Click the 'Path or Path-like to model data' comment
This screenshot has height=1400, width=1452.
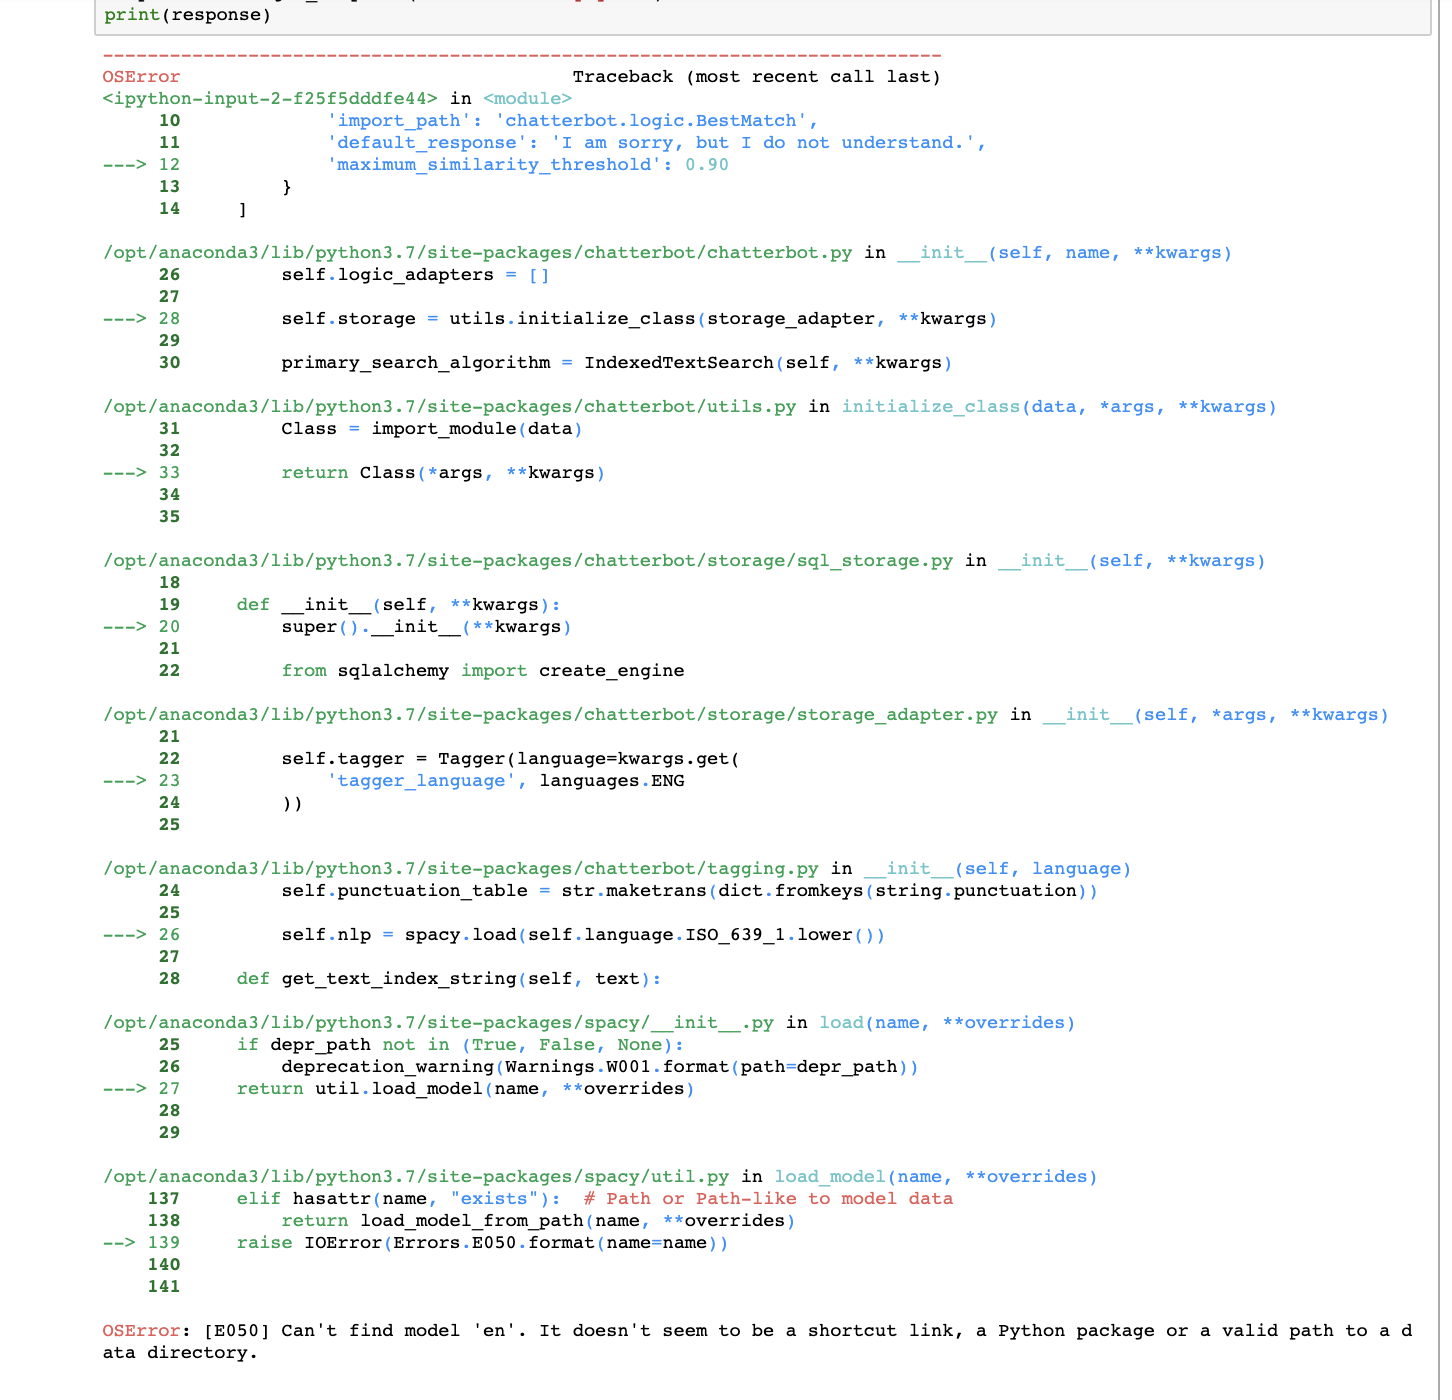768,1199
